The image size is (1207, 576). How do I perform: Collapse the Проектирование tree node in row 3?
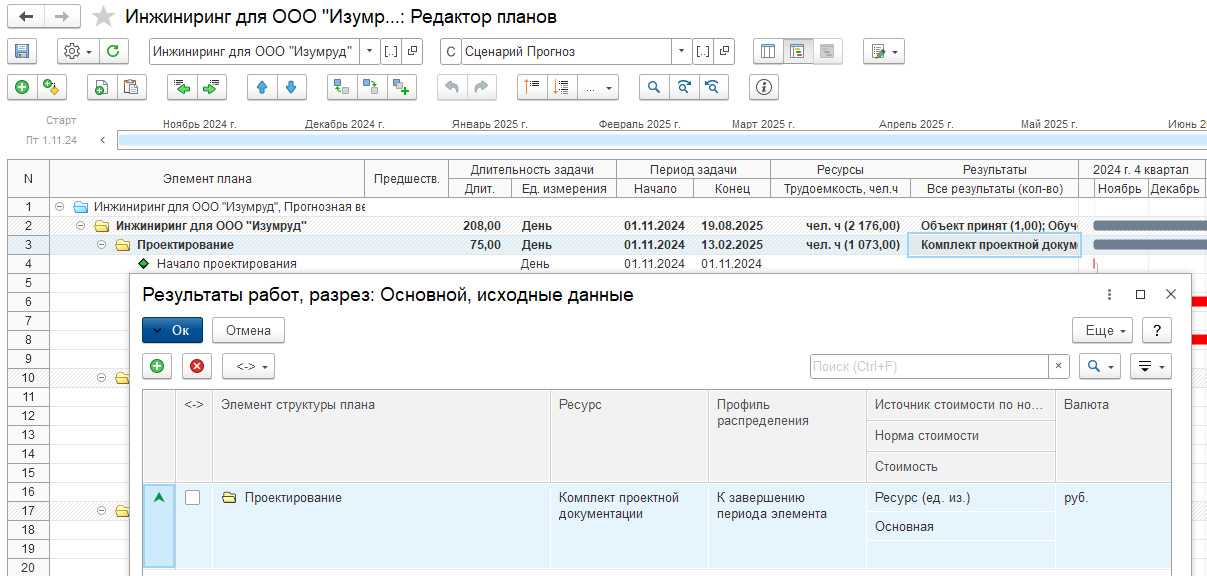[x=103, y=245]
